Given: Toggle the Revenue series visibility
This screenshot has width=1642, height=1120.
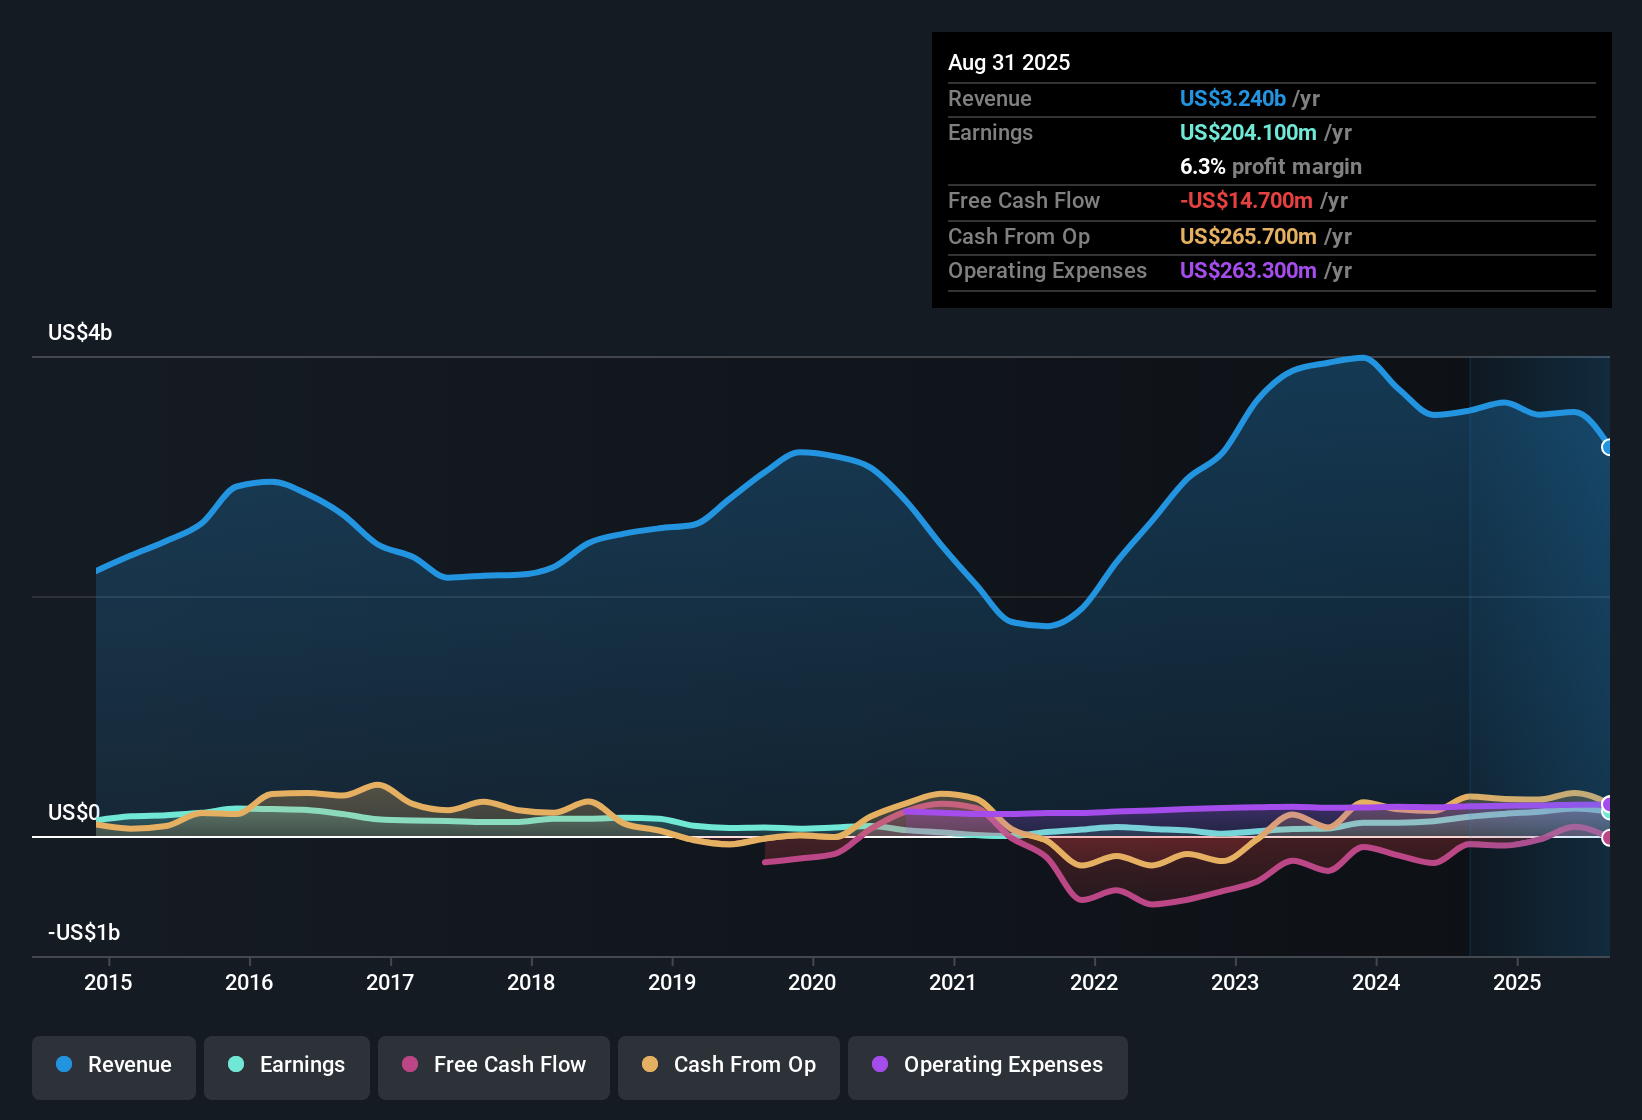Looking at the screenshot, I should (113, 1067).
